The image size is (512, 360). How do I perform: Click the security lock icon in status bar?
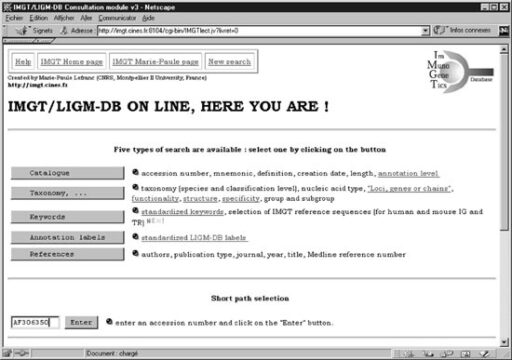7,353
